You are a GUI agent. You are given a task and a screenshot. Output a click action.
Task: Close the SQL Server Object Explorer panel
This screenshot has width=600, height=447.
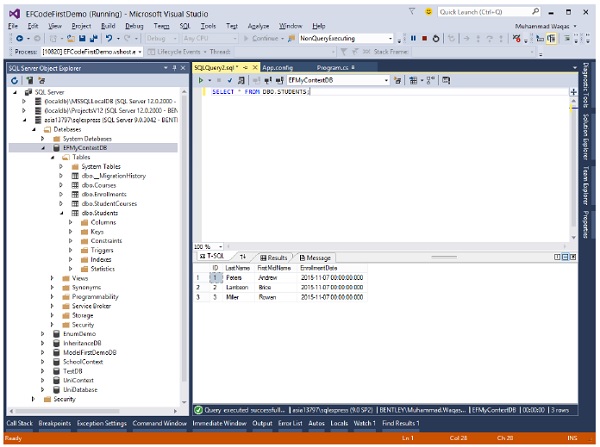183,68
